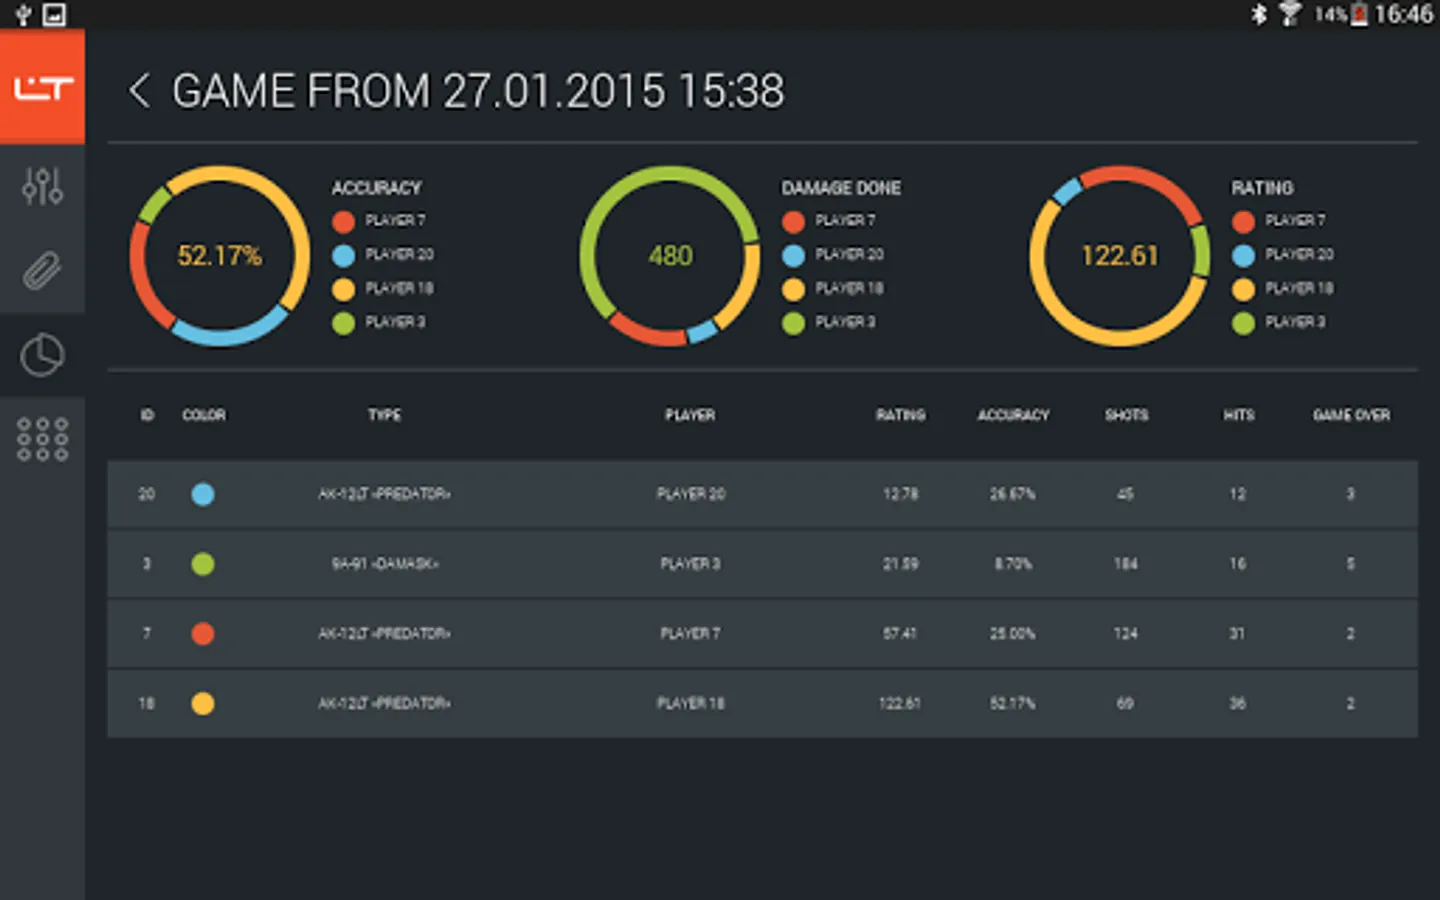The width and height of the screenshot is (1440, 900).
Task: Click the Accuracy donut chart showing 52.17%
Action: point(220,256)
